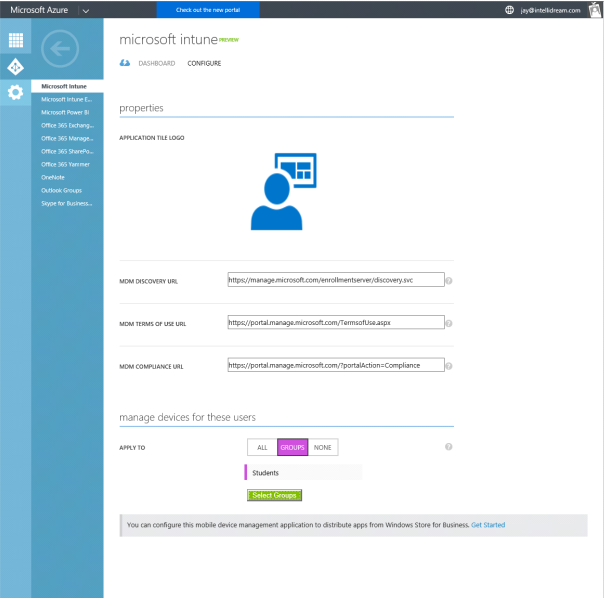Switch to the Dashboard tab
Viewport: 604px width, 598px height.
156,63
